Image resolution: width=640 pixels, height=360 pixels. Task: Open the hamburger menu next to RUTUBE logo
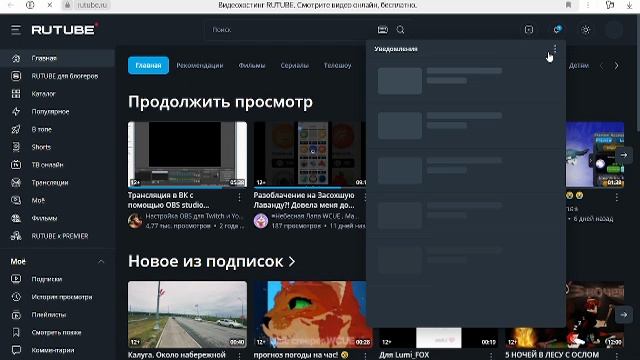16,30
